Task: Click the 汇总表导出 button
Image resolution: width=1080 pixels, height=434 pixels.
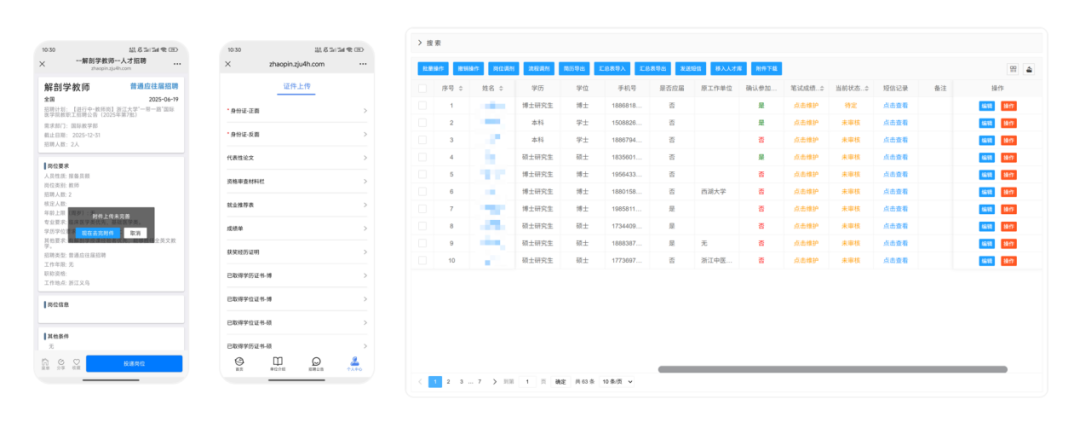Action: [652, 69]
